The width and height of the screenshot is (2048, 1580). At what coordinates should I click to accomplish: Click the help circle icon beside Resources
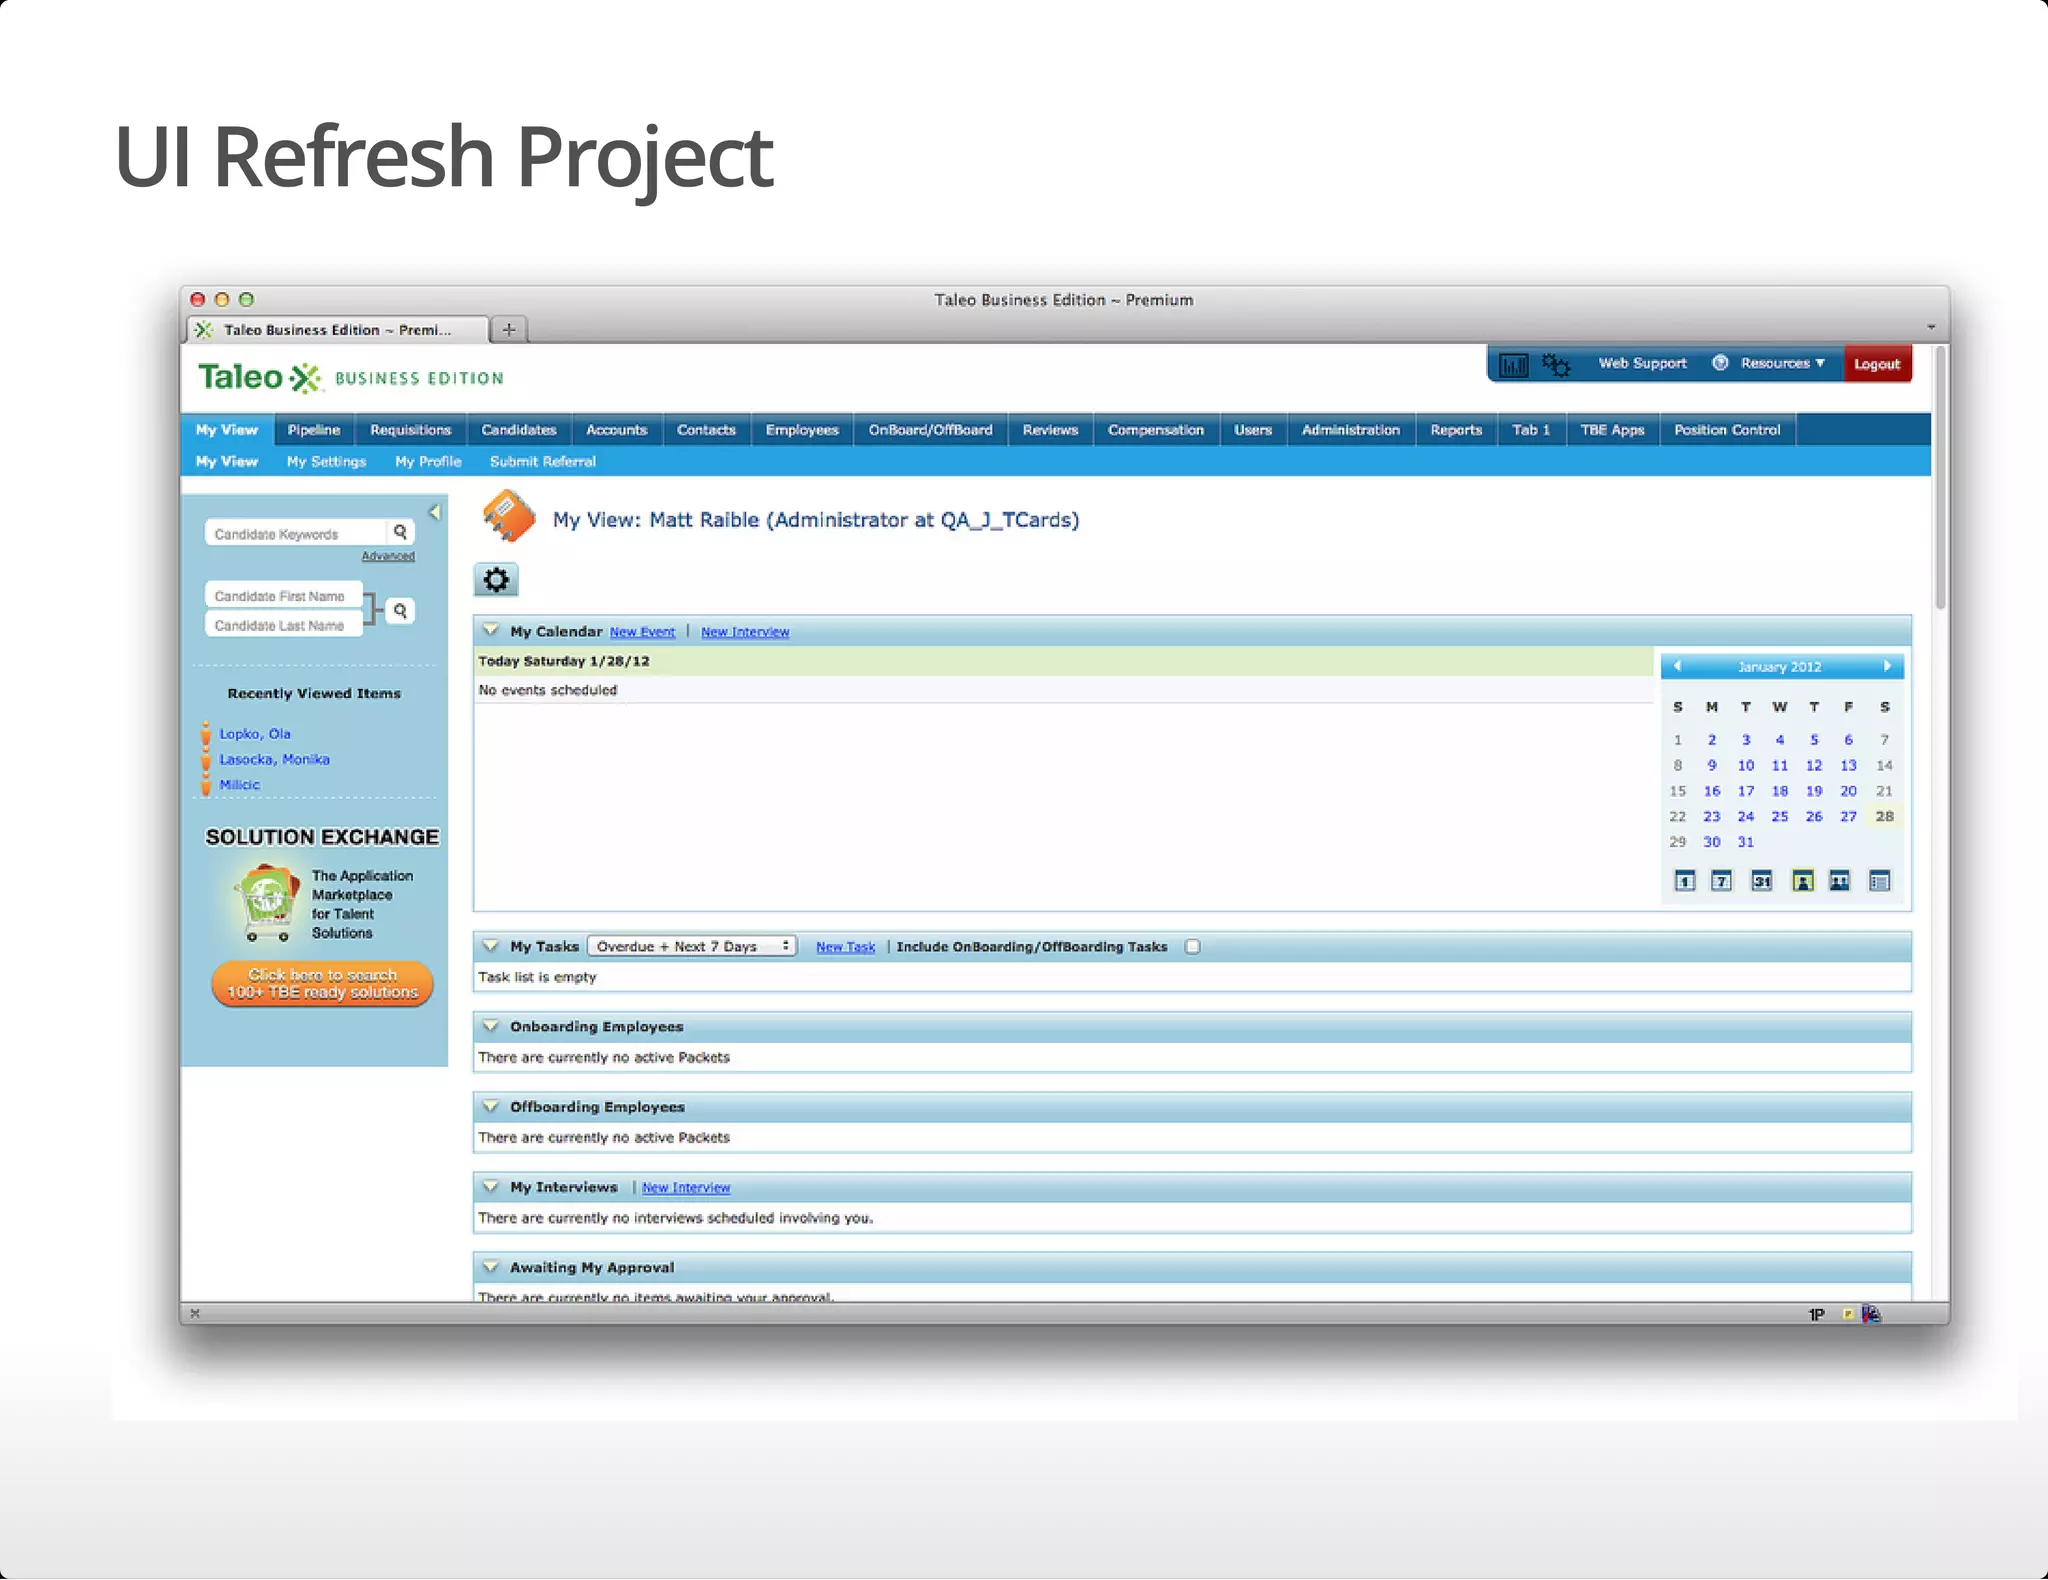(x=1720, y=363)
